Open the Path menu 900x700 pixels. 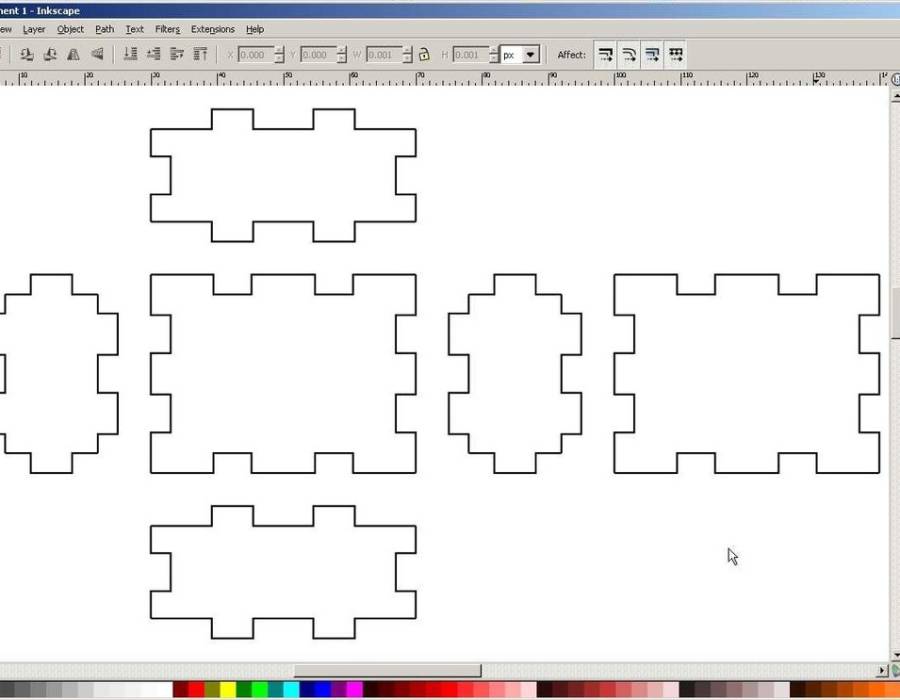pos(104,29)
